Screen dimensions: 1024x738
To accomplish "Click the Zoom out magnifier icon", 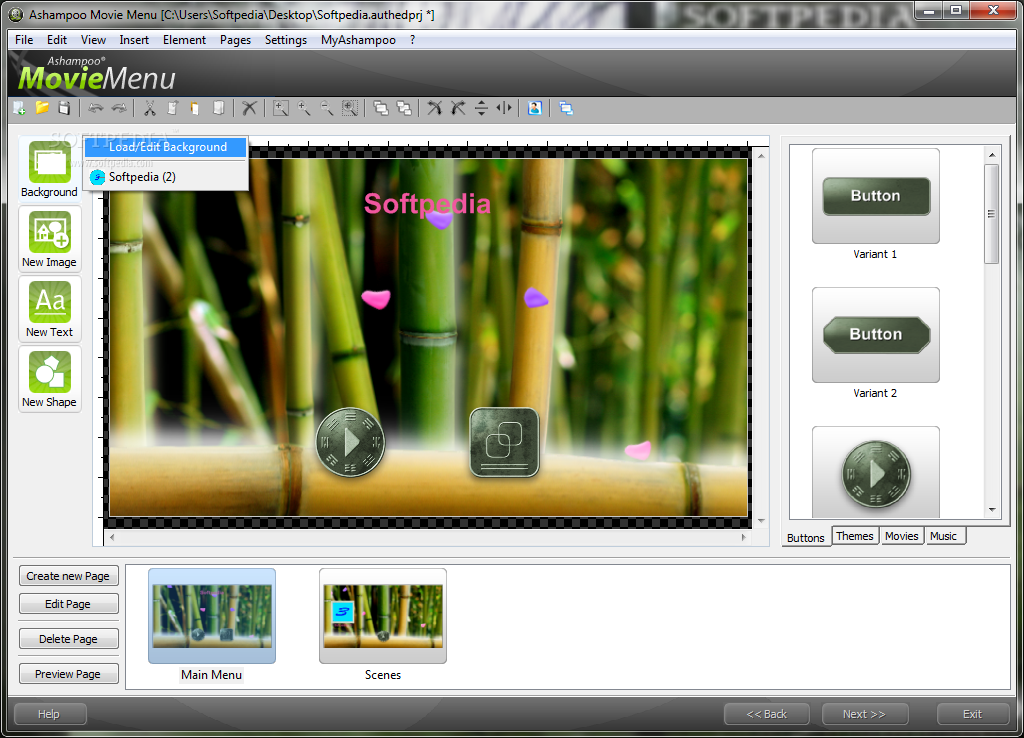I will click(327, 108).
